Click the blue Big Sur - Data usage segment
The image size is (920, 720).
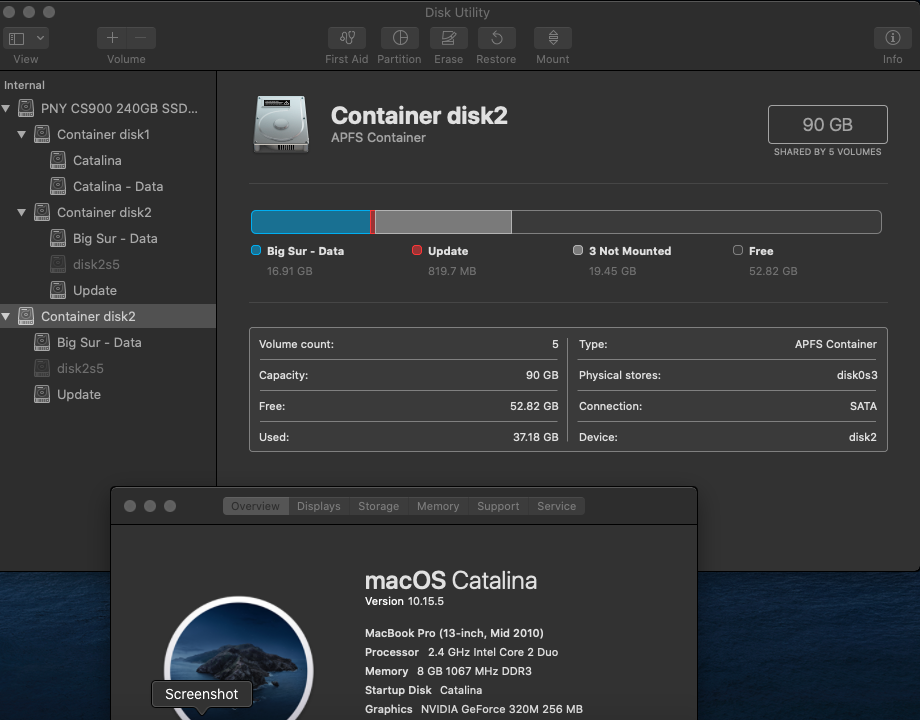coord(310,222)
